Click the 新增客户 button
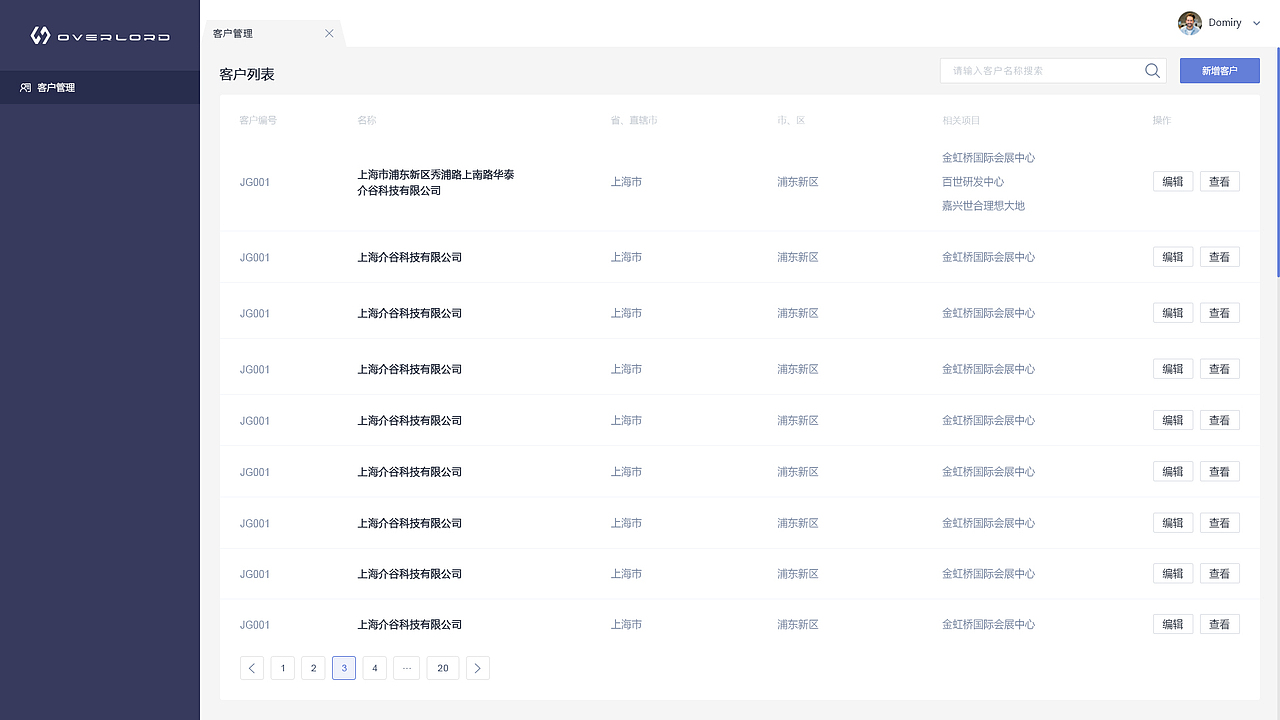The width and height of the screenshot is (1280, 720). pos(1219,70)
